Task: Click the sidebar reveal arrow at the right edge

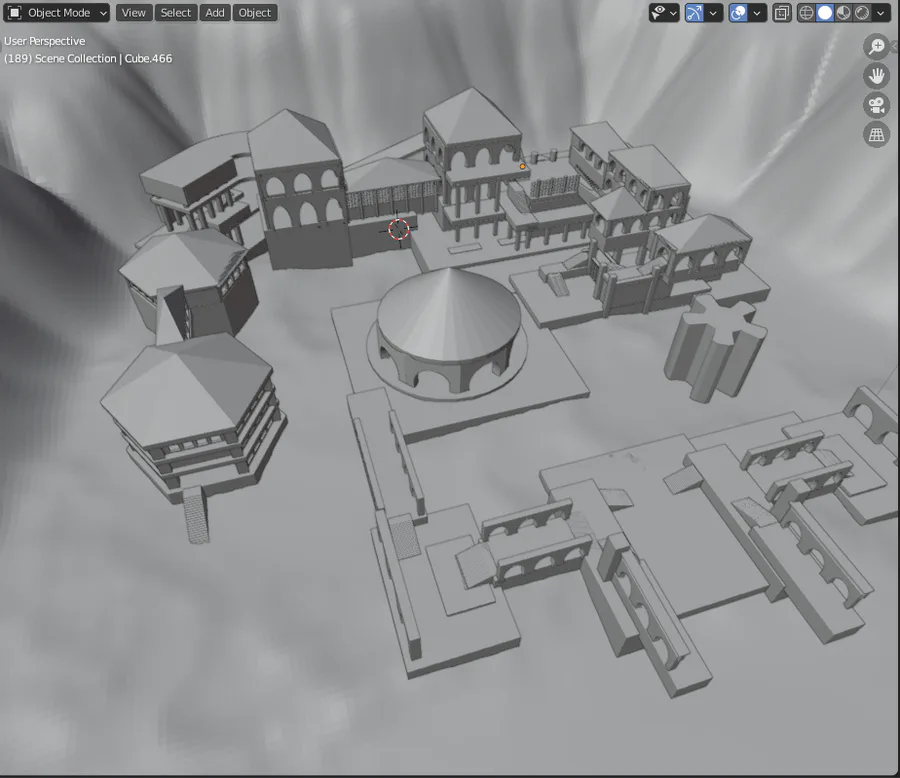Action: [x=895, y=47]
